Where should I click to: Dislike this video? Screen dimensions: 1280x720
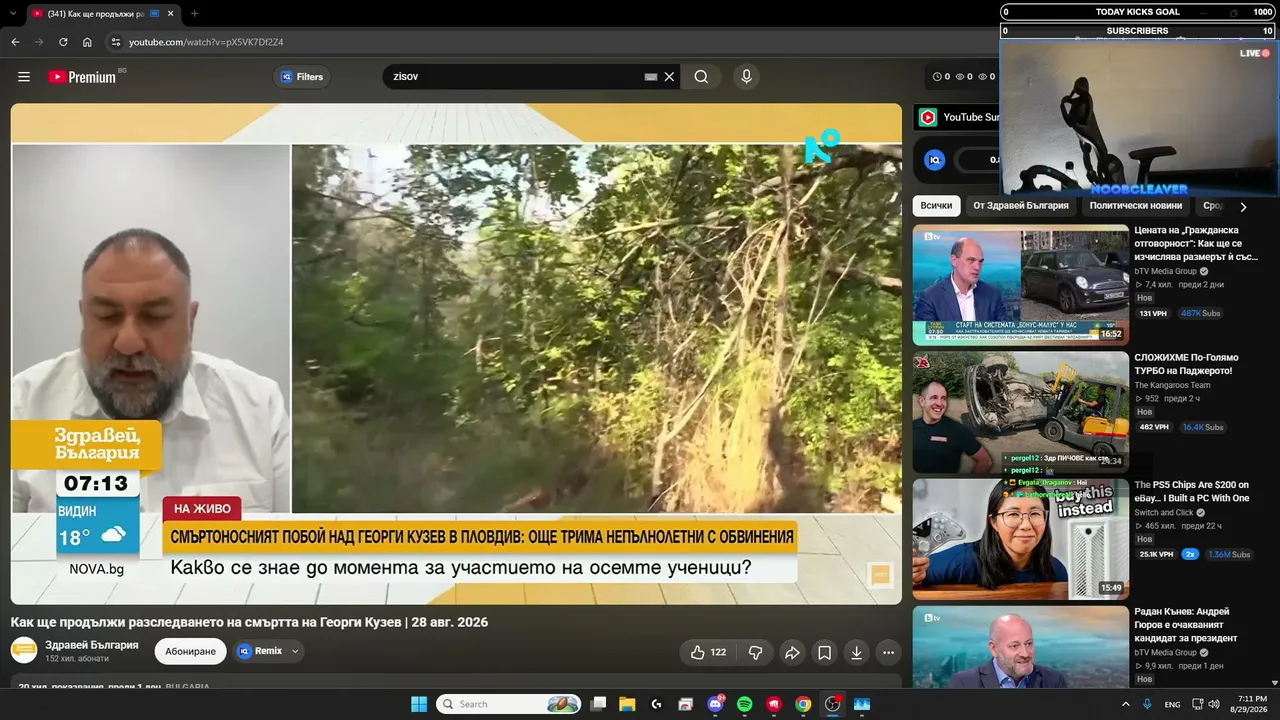click(x=755, y=652)
